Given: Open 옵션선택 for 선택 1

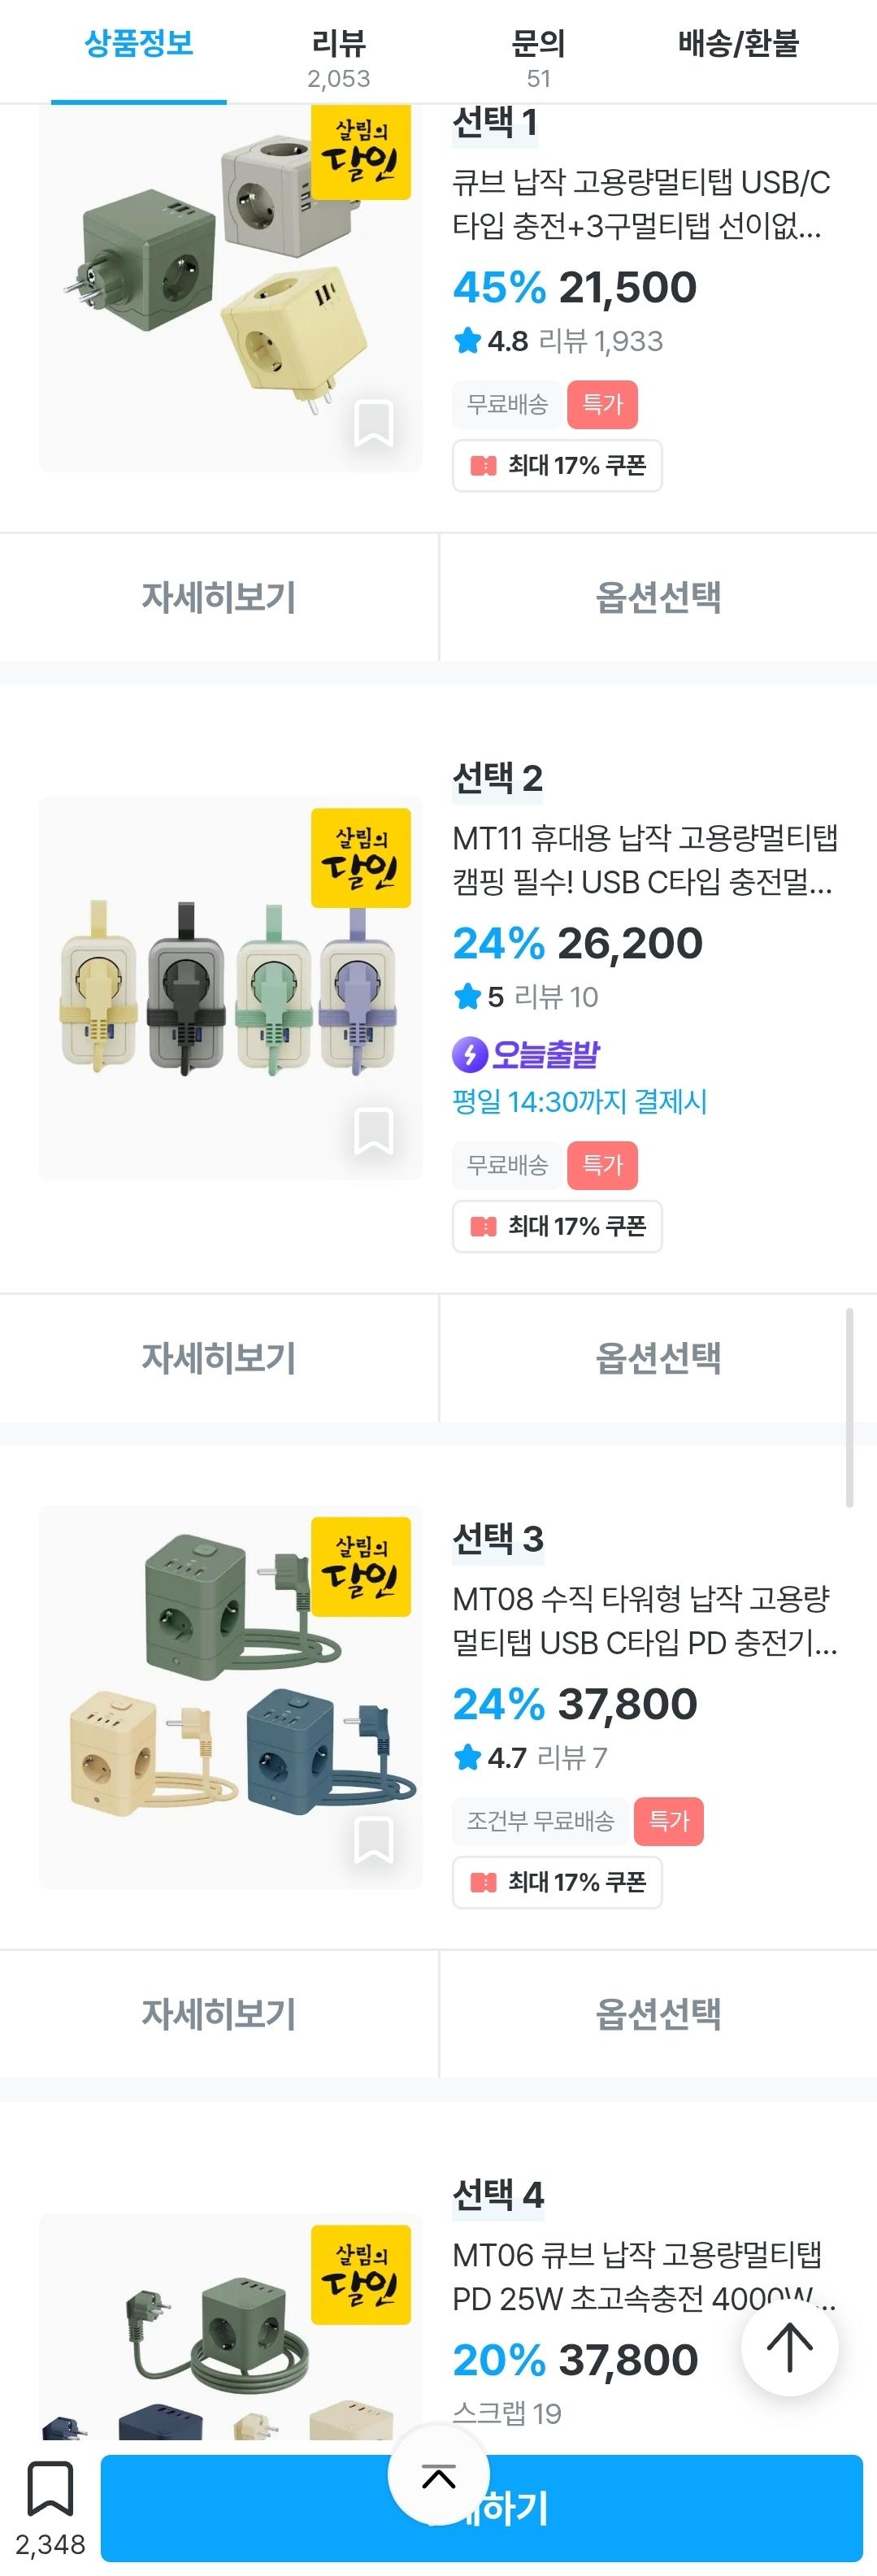Looking at the screenshot, I should click(658, 597).
